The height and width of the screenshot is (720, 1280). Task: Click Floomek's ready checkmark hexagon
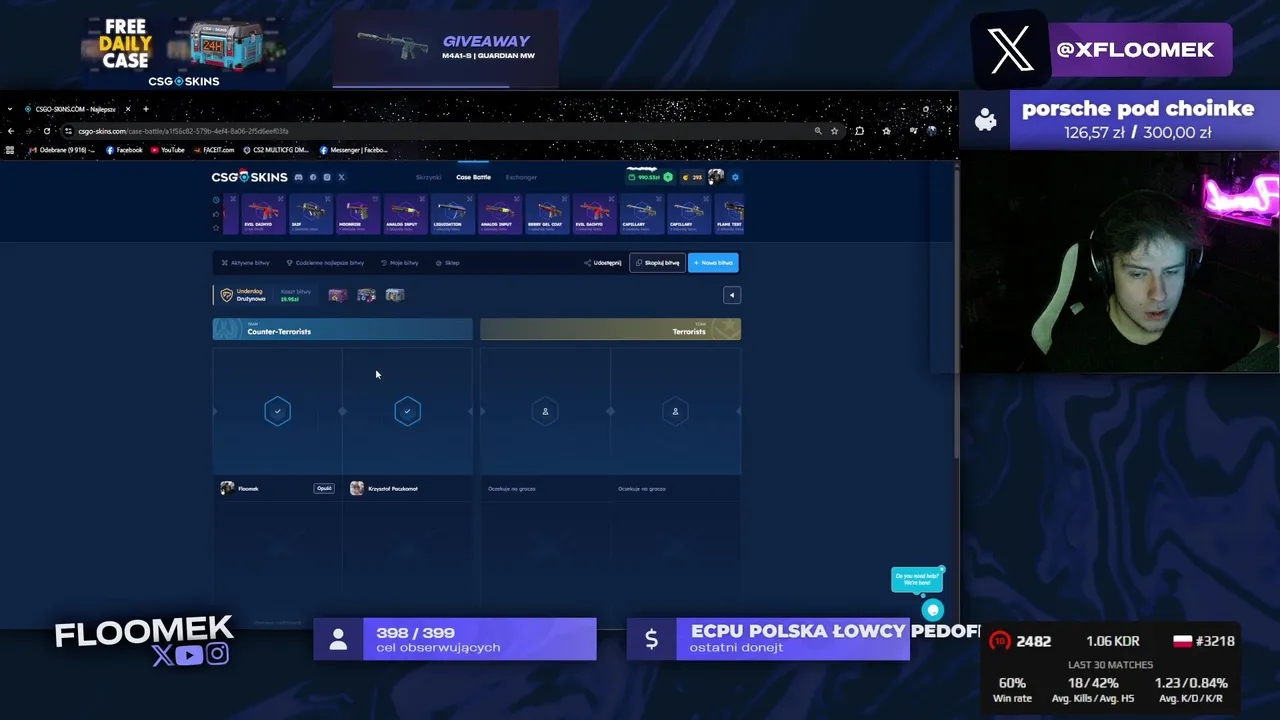278,411
